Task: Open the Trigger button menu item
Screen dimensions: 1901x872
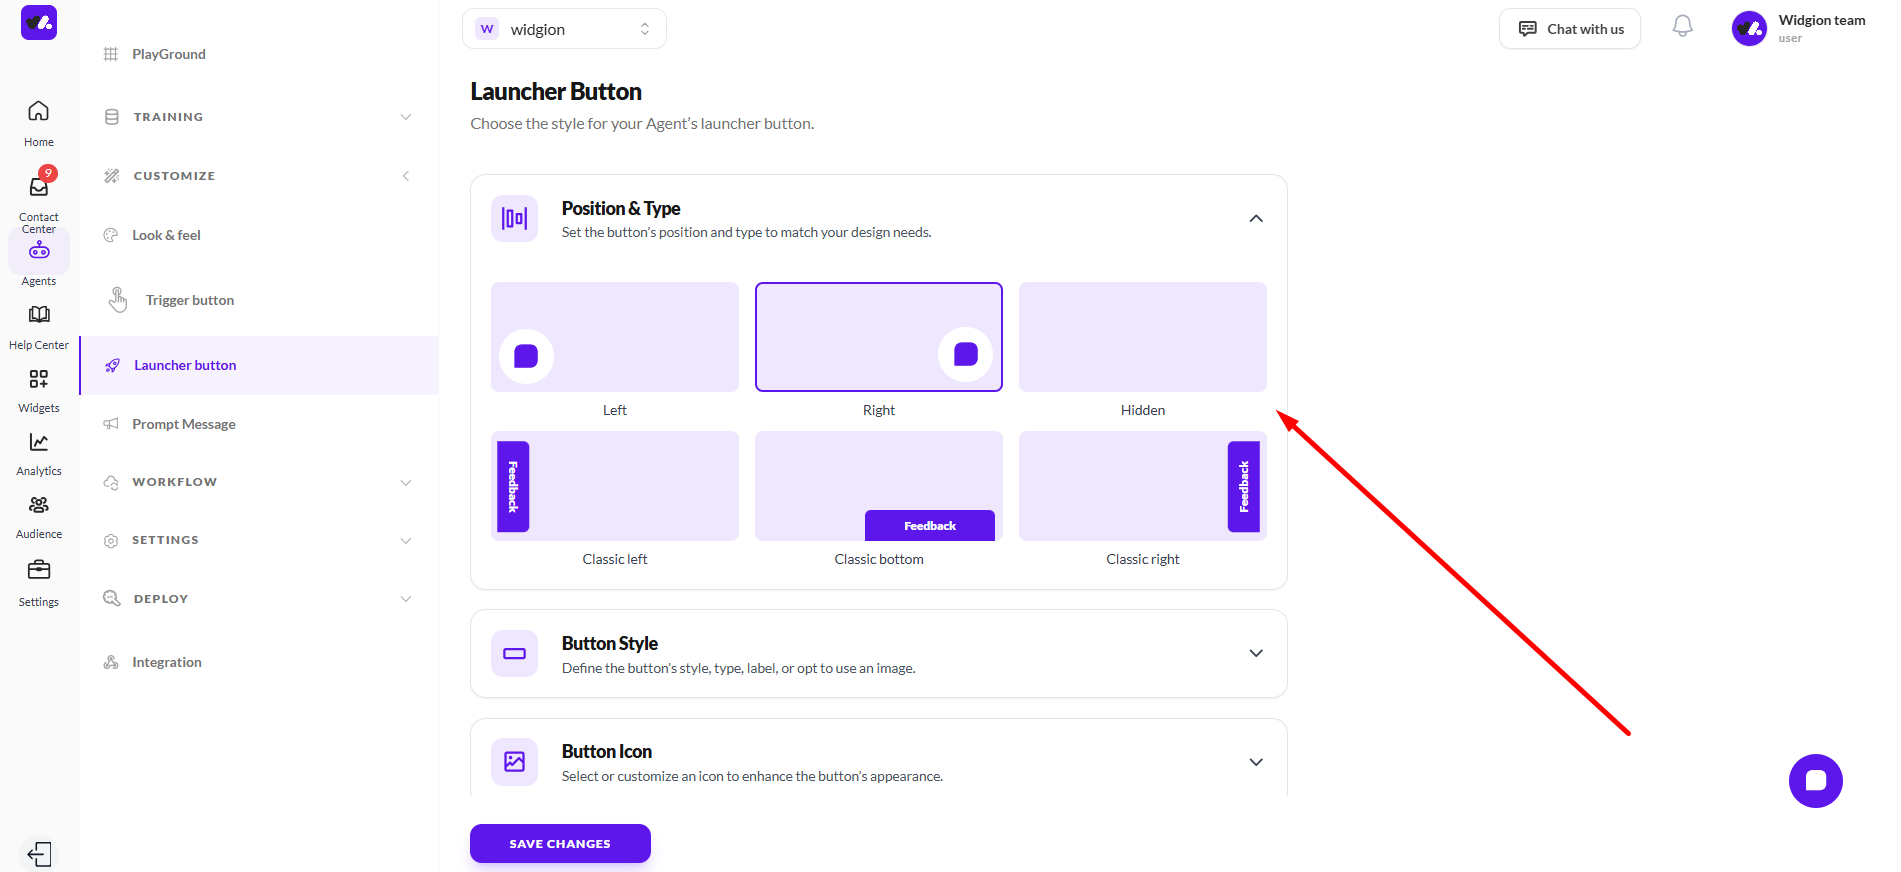Action: click(x=189, y=300)
